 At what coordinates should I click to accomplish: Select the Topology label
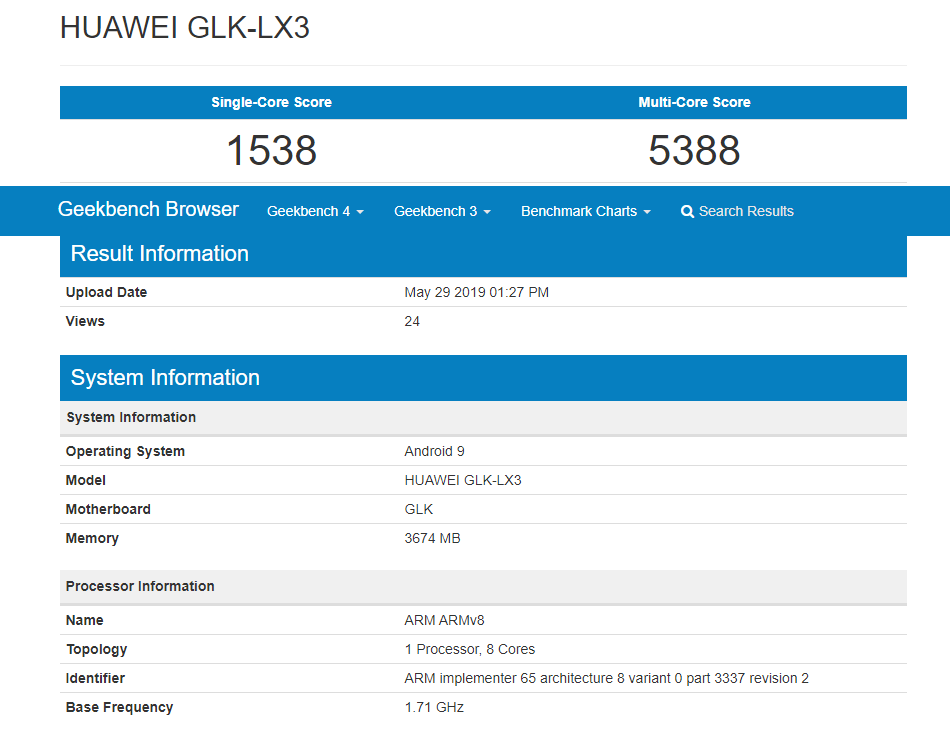point(96,650)
